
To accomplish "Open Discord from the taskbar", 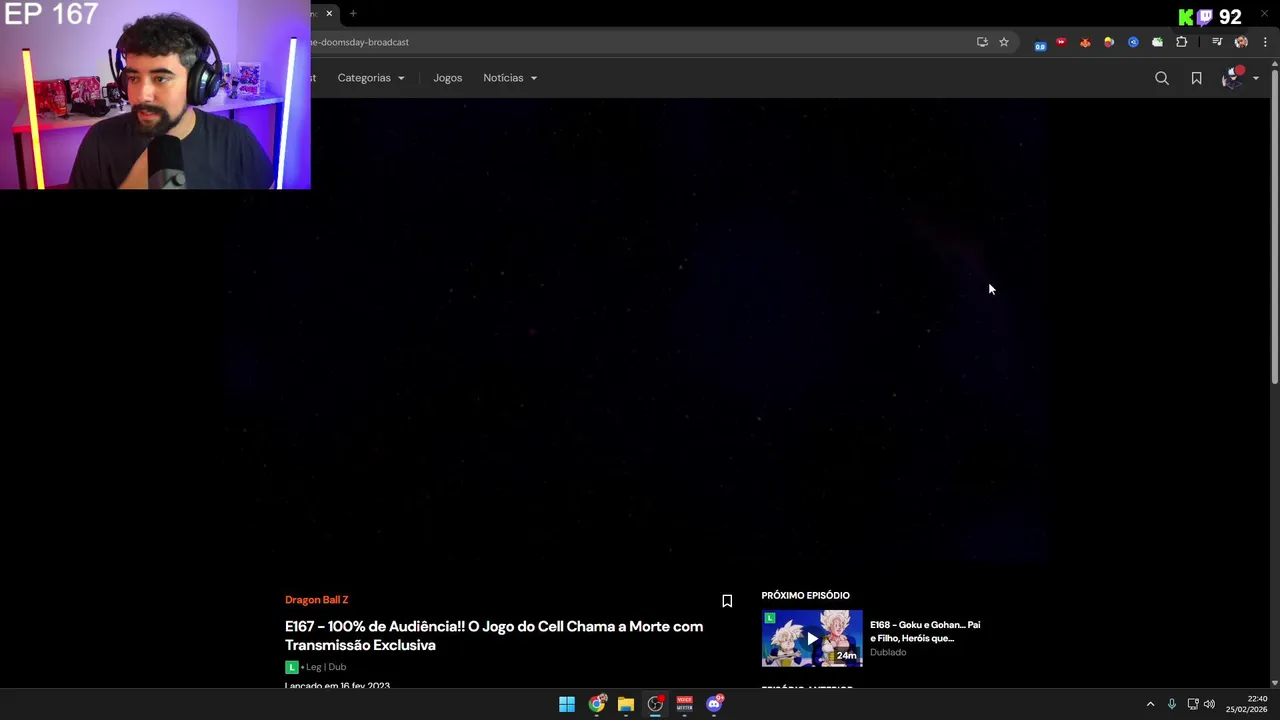I will coord(714,704).
